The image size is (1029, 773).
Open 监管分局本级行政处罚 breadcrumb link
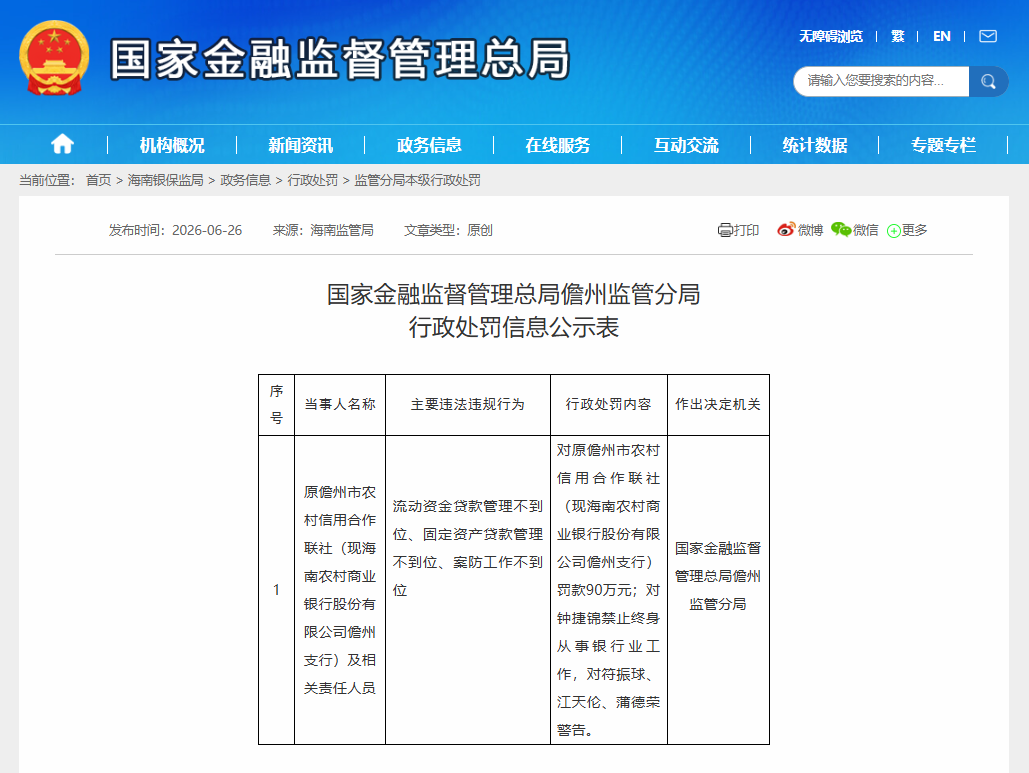(x=417, y=180)
